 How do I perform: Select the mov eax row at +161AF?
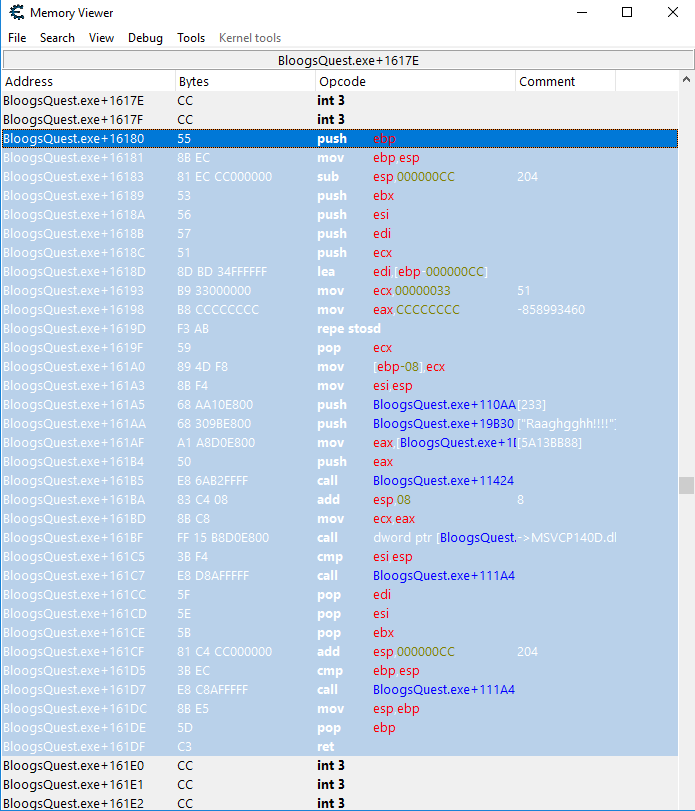340,443
